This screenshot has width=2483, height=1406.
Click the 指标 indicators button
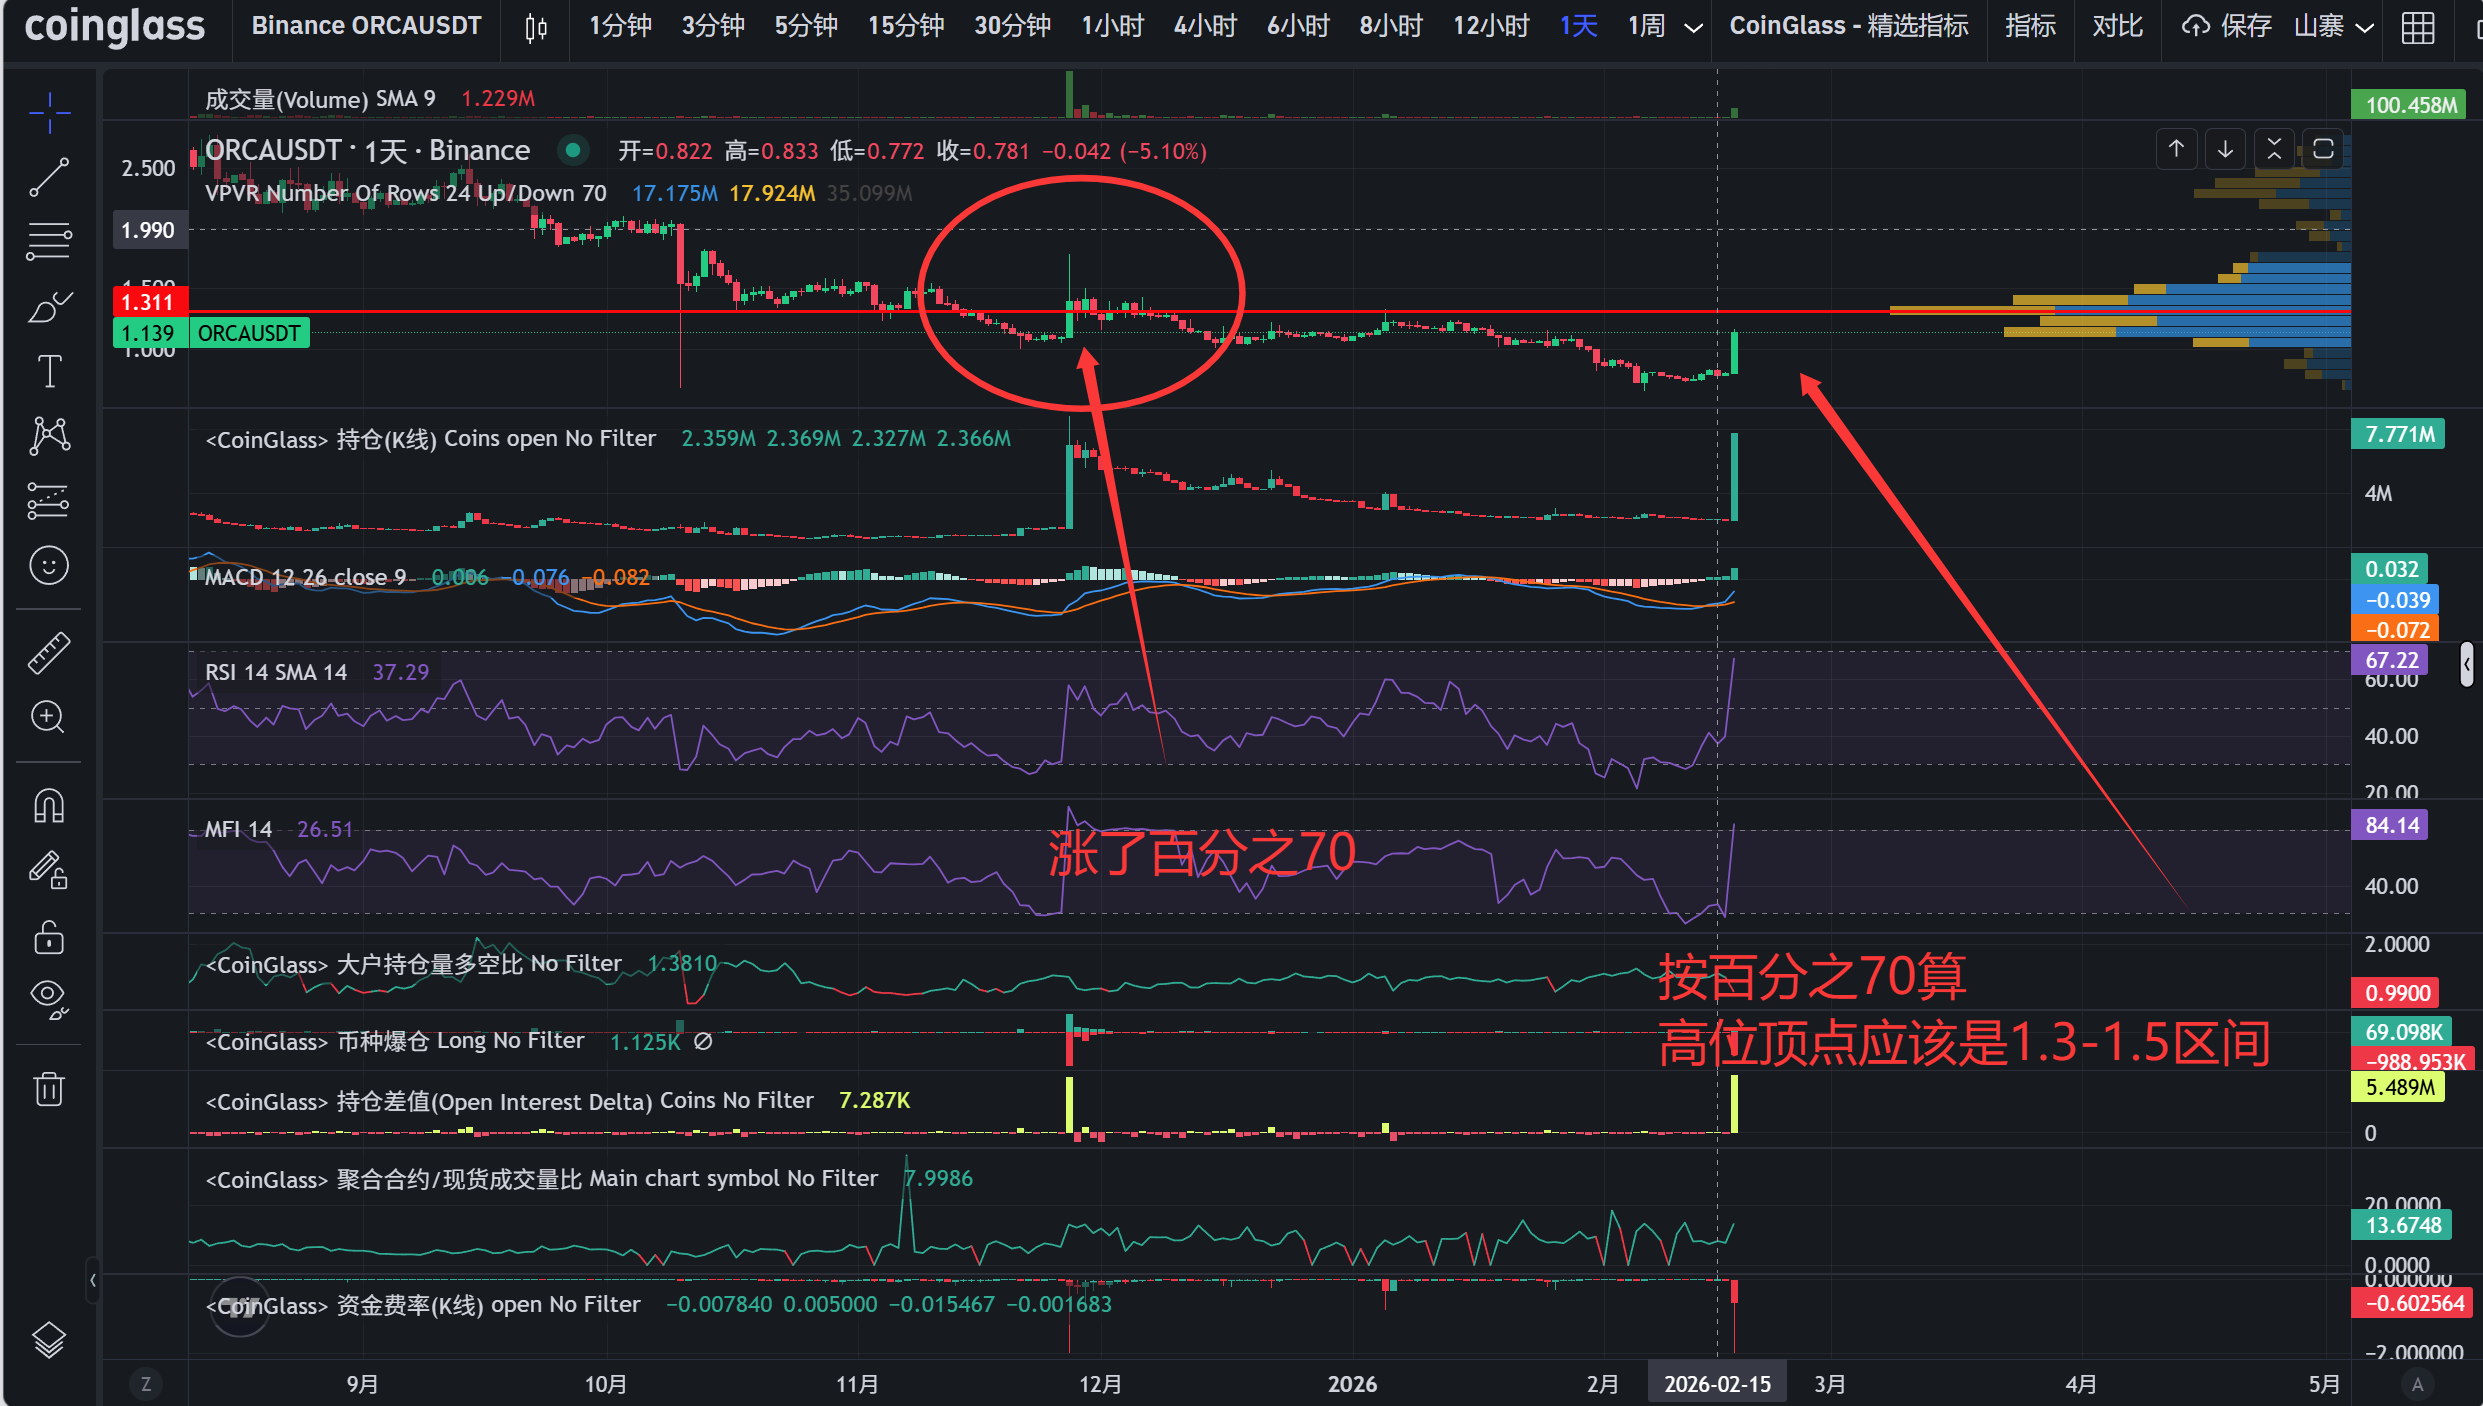[2029, 26]
